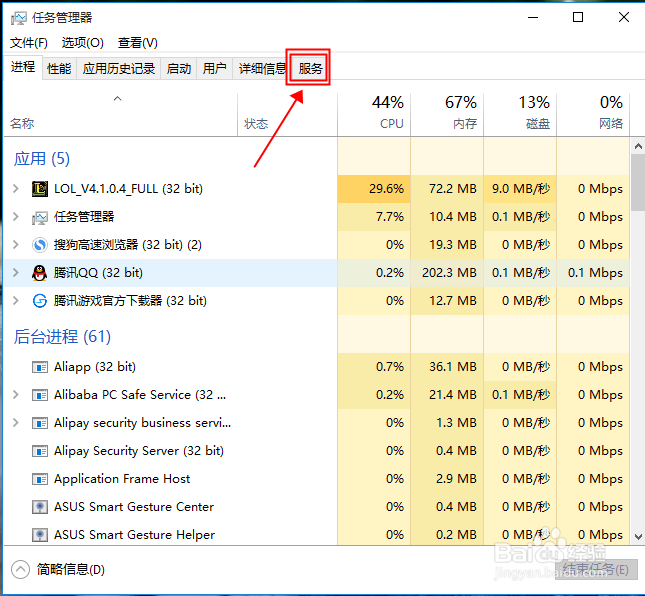645x596 pixels.
Task: Expand the Alibaba PC Safe Service group
Action: point(16,395)
